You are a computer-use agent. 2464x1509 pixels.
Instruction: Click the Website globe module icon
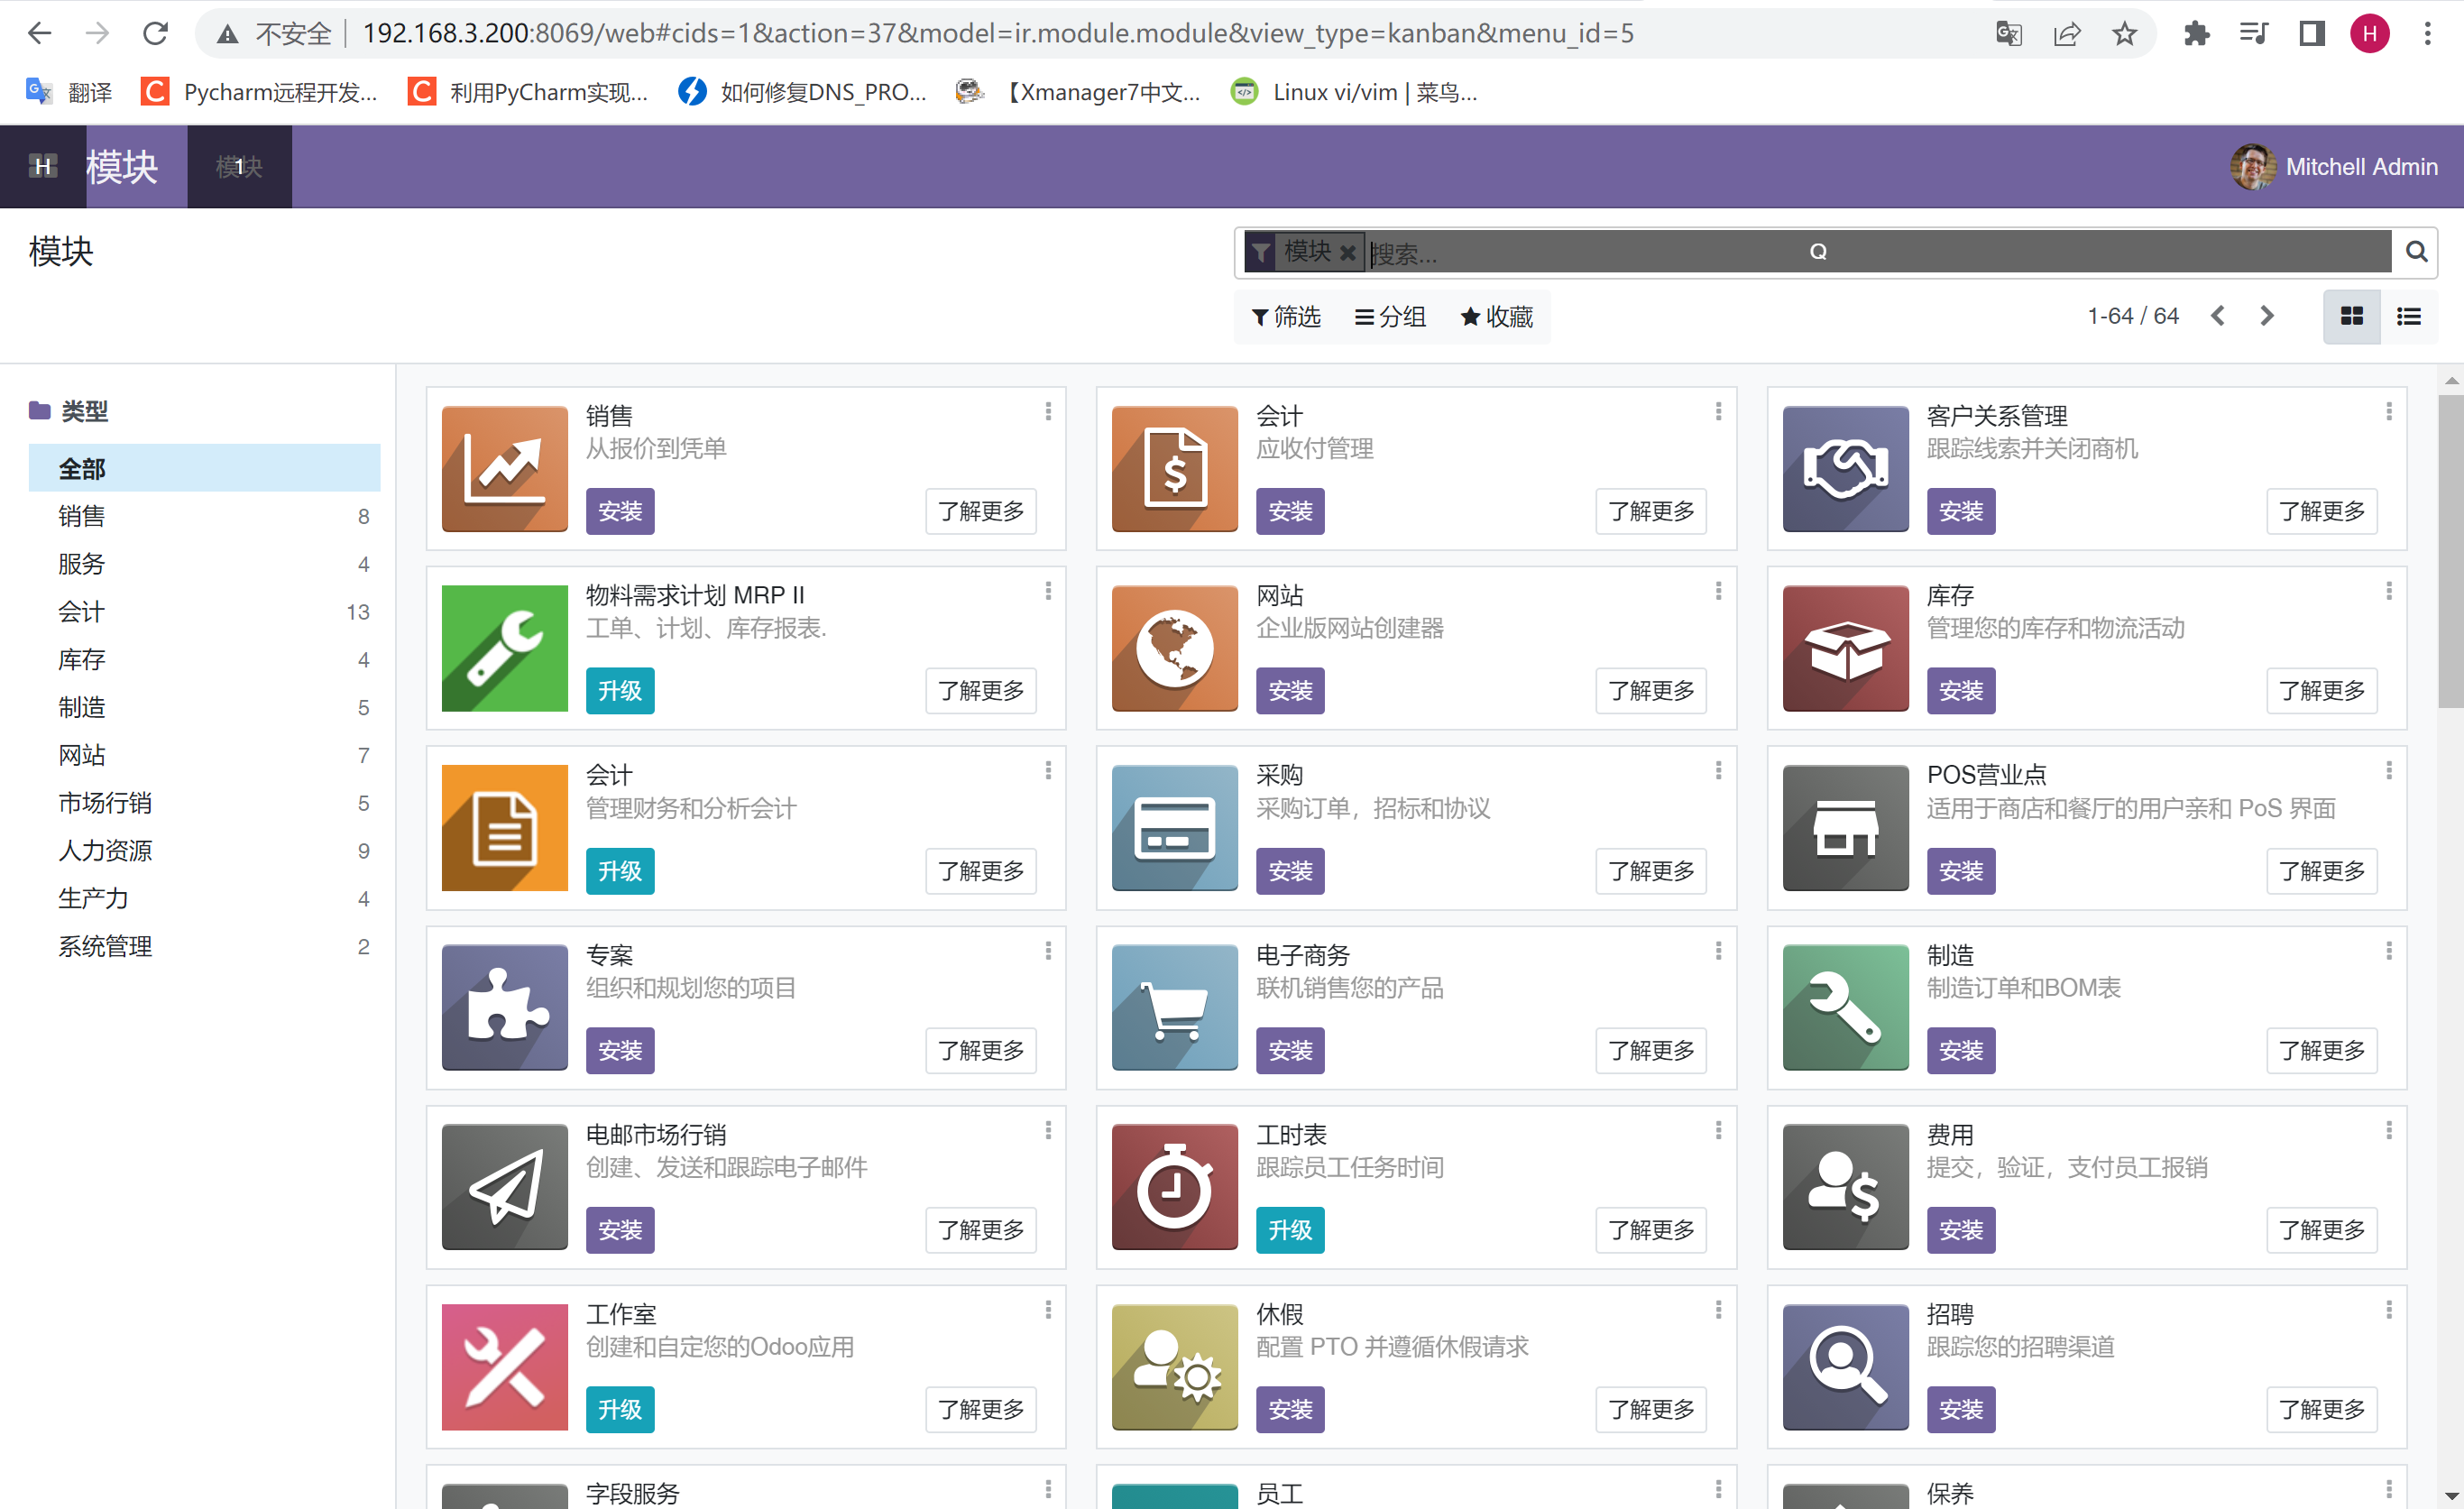coord(1174,648)
